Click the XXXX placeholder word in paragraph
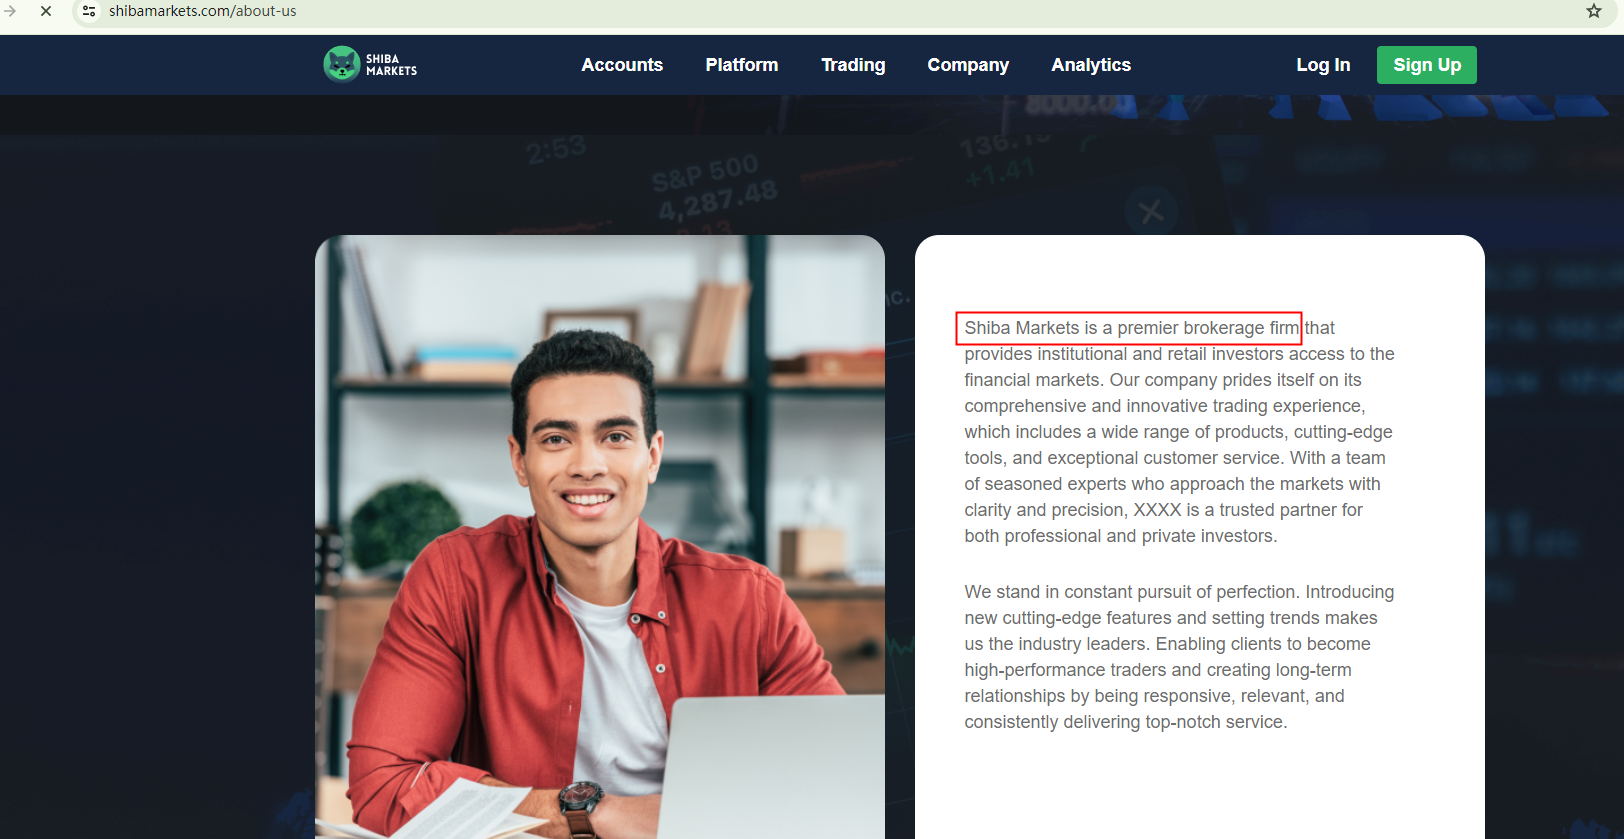The height and width of the screenshot is (839, 1624). 1157,510
